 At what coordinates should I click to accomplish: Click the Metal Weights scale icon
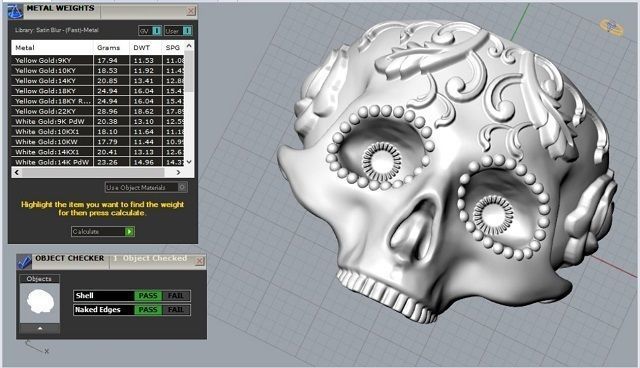pyautogui.click(x=15, y=11)
